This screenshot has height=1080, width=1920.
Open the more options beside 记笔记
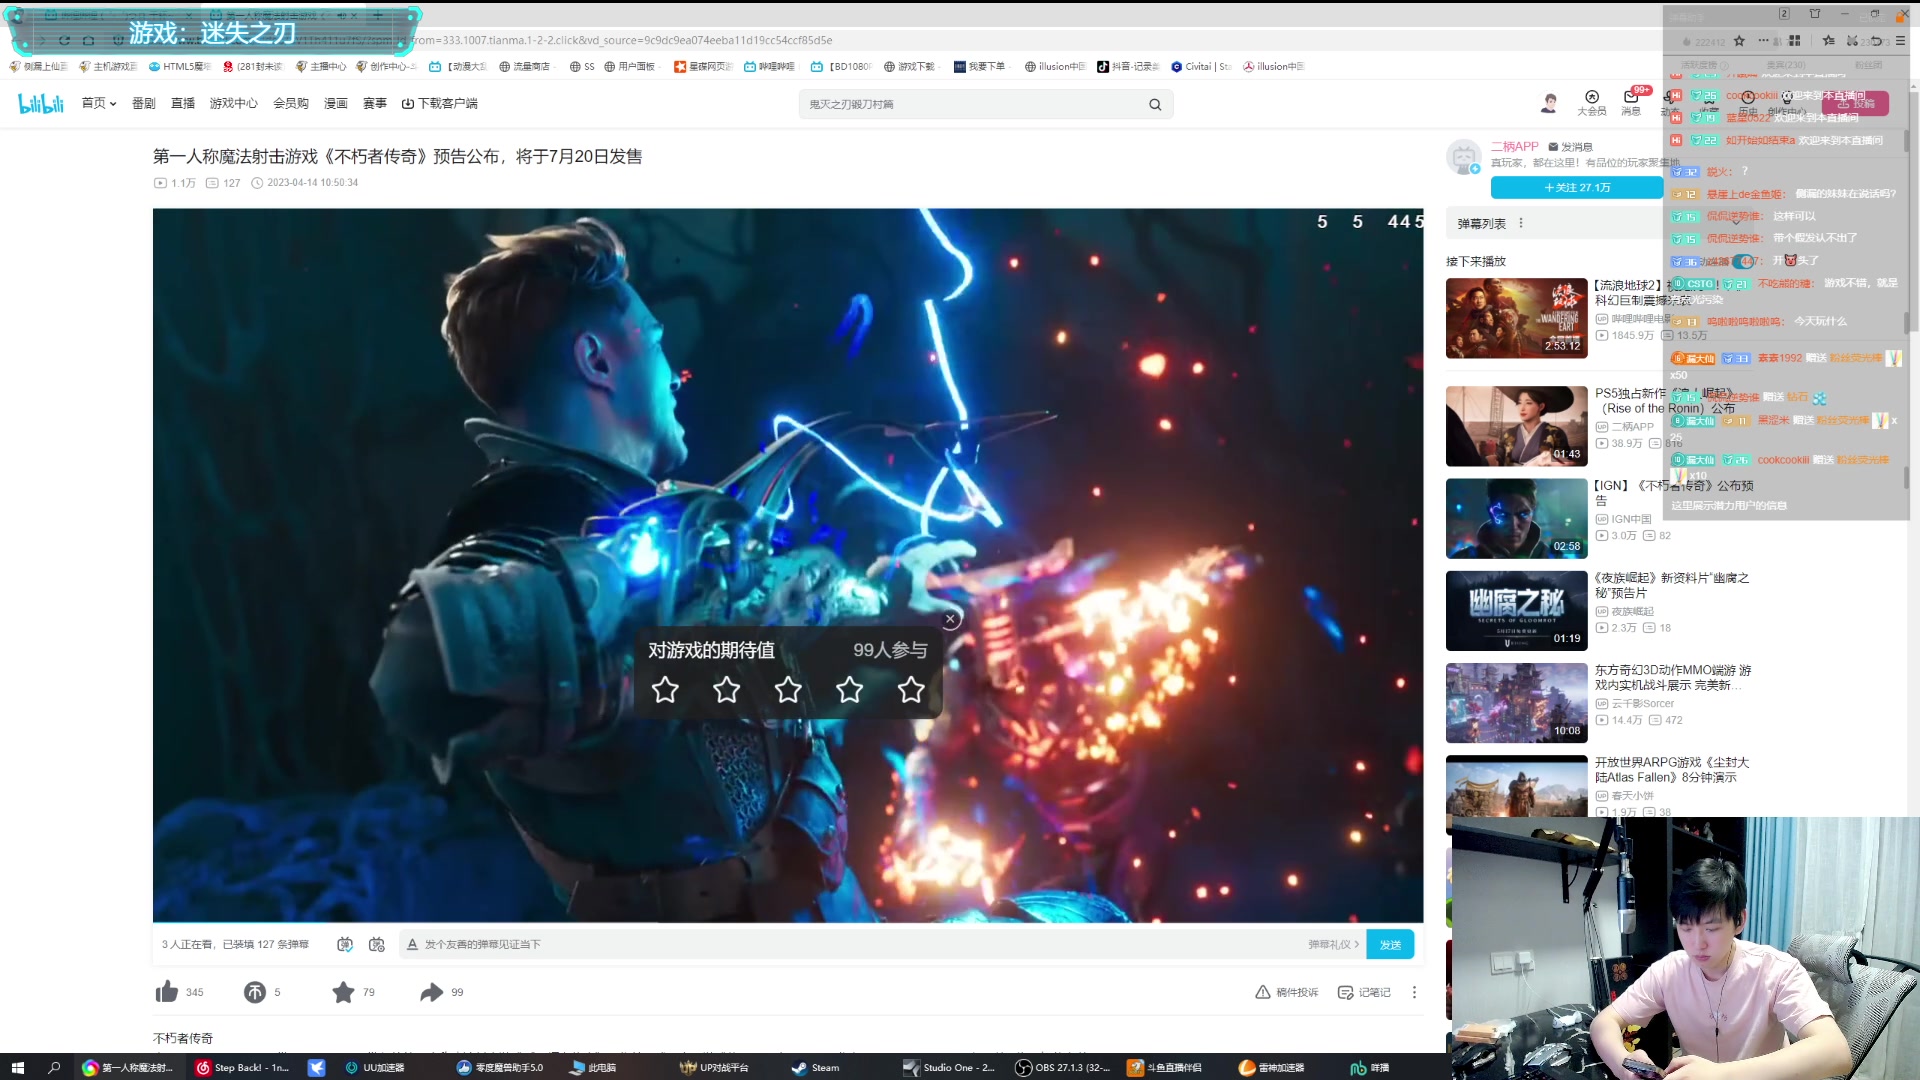click(x=1414, y=992)
